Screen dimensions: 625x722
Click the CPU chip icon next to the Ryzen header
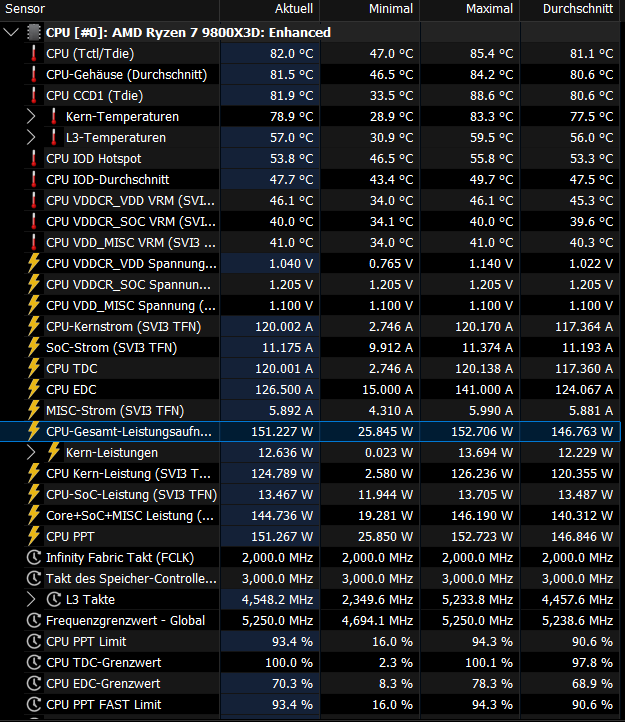(x=34, y=32)
